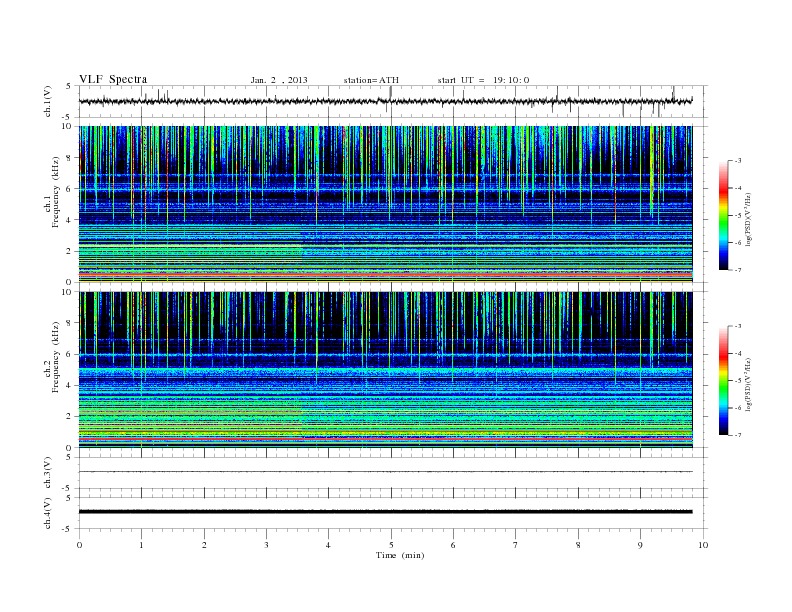Click the '-3' value on ch.1 color scale
This screenshot has width=792, height=612.
738,161
